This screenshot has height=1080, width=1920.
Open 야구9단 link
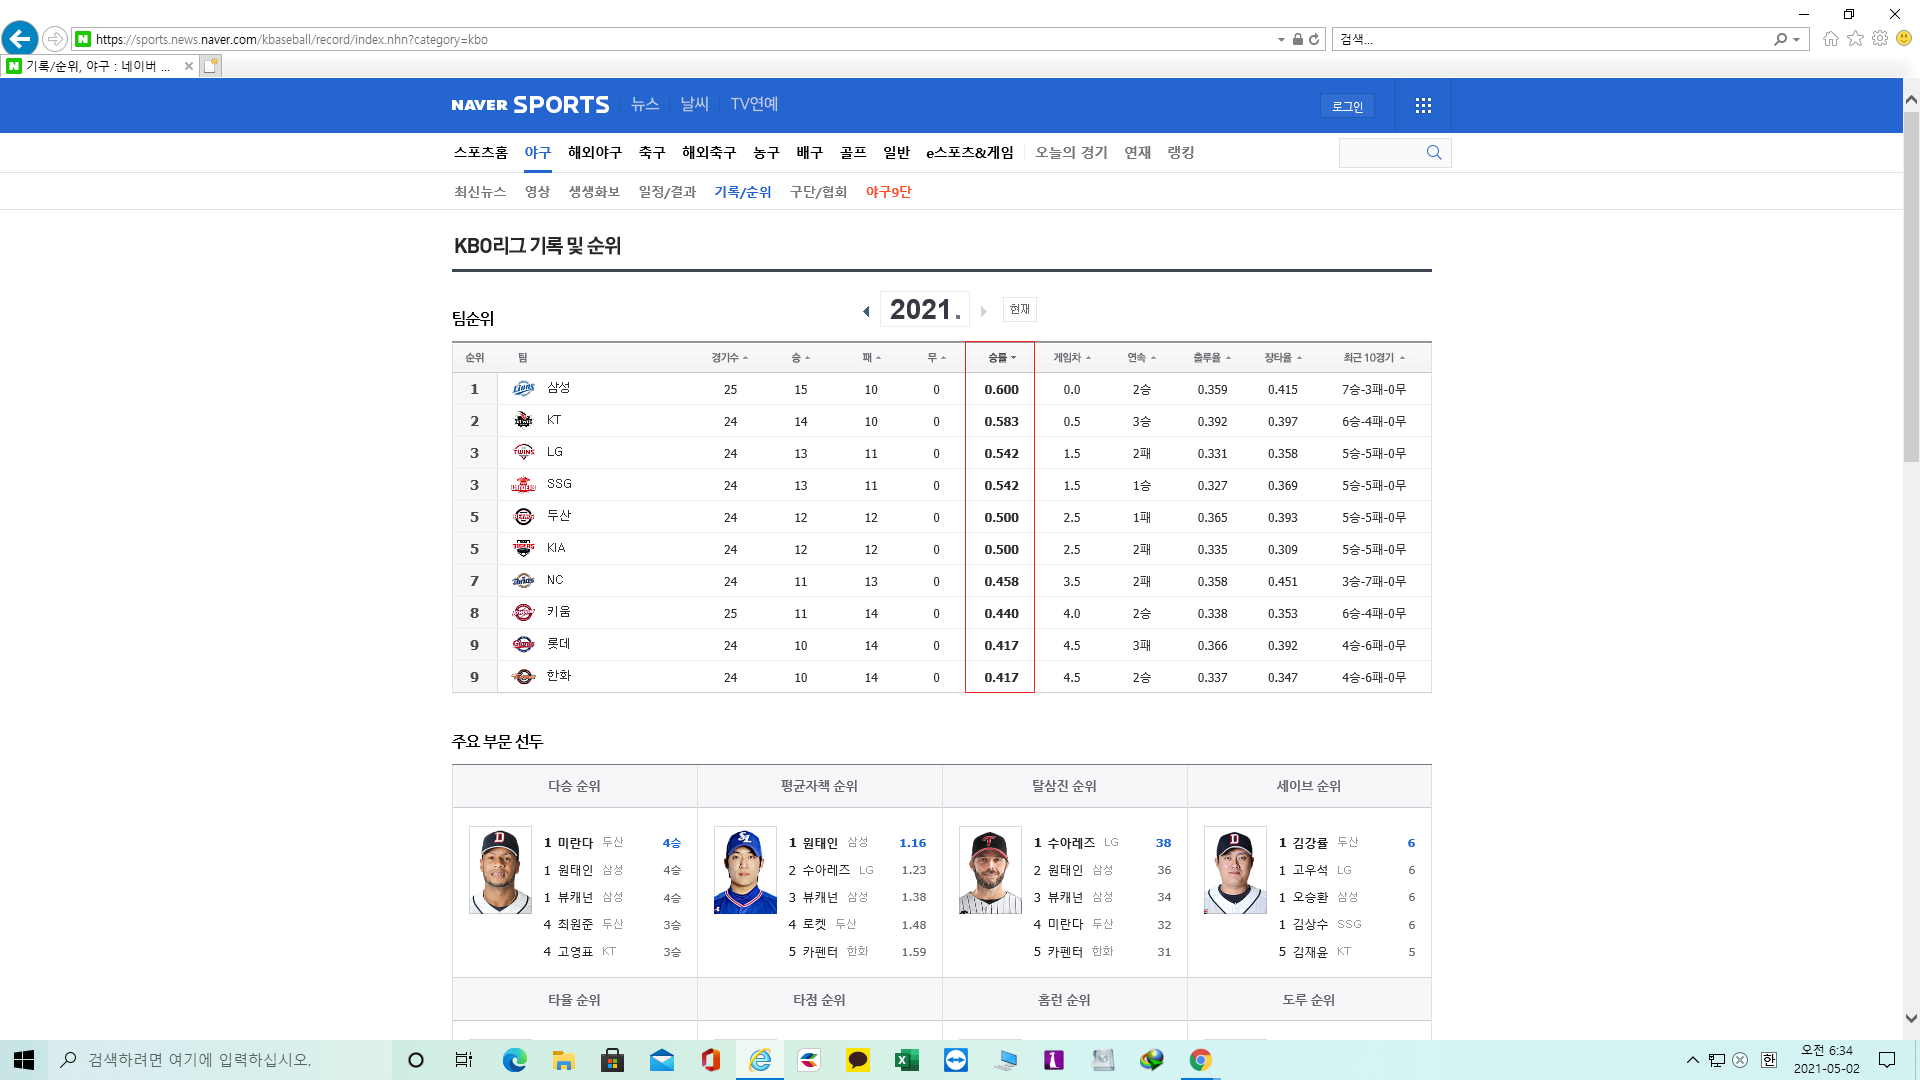tap(889, 192)
